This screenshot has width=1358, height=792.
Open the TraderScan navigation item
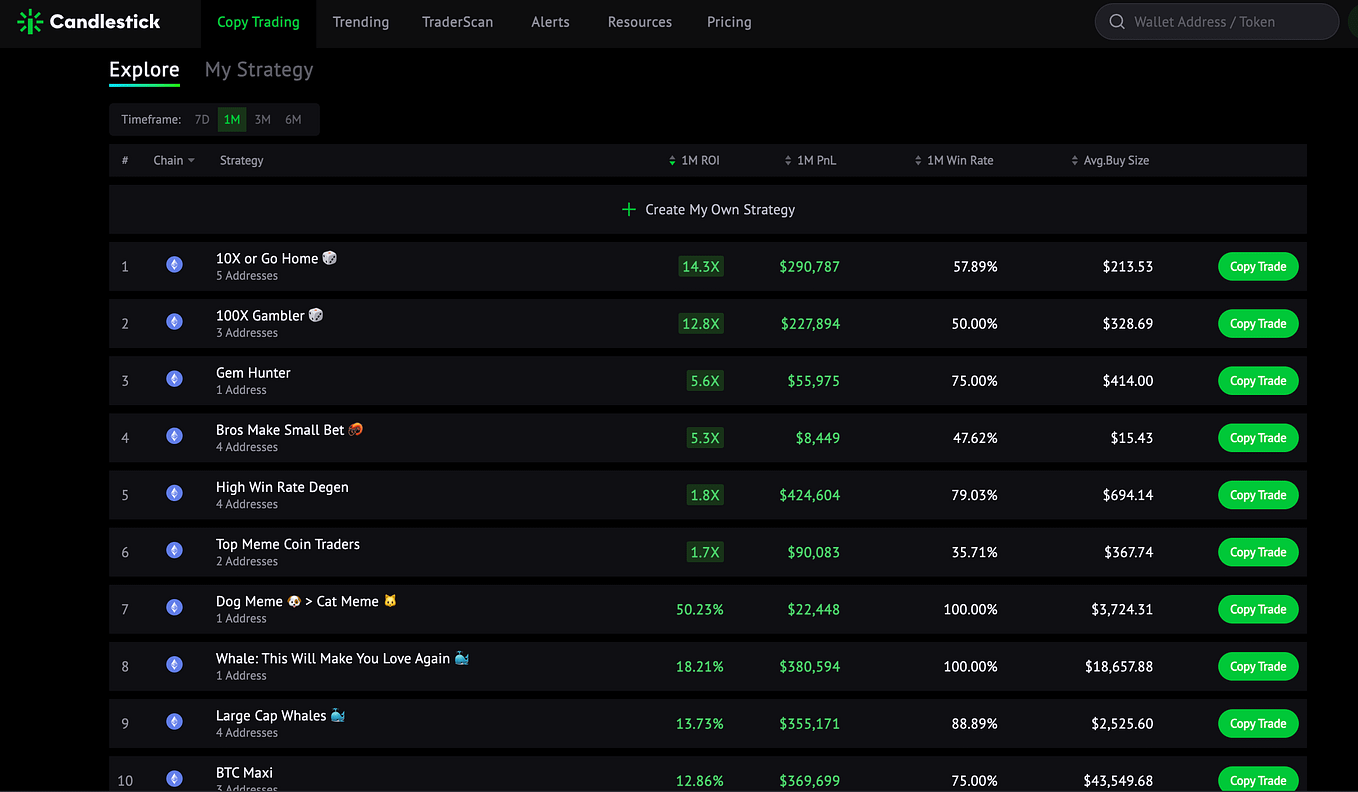pyautogui.click(x=457, y=21)
